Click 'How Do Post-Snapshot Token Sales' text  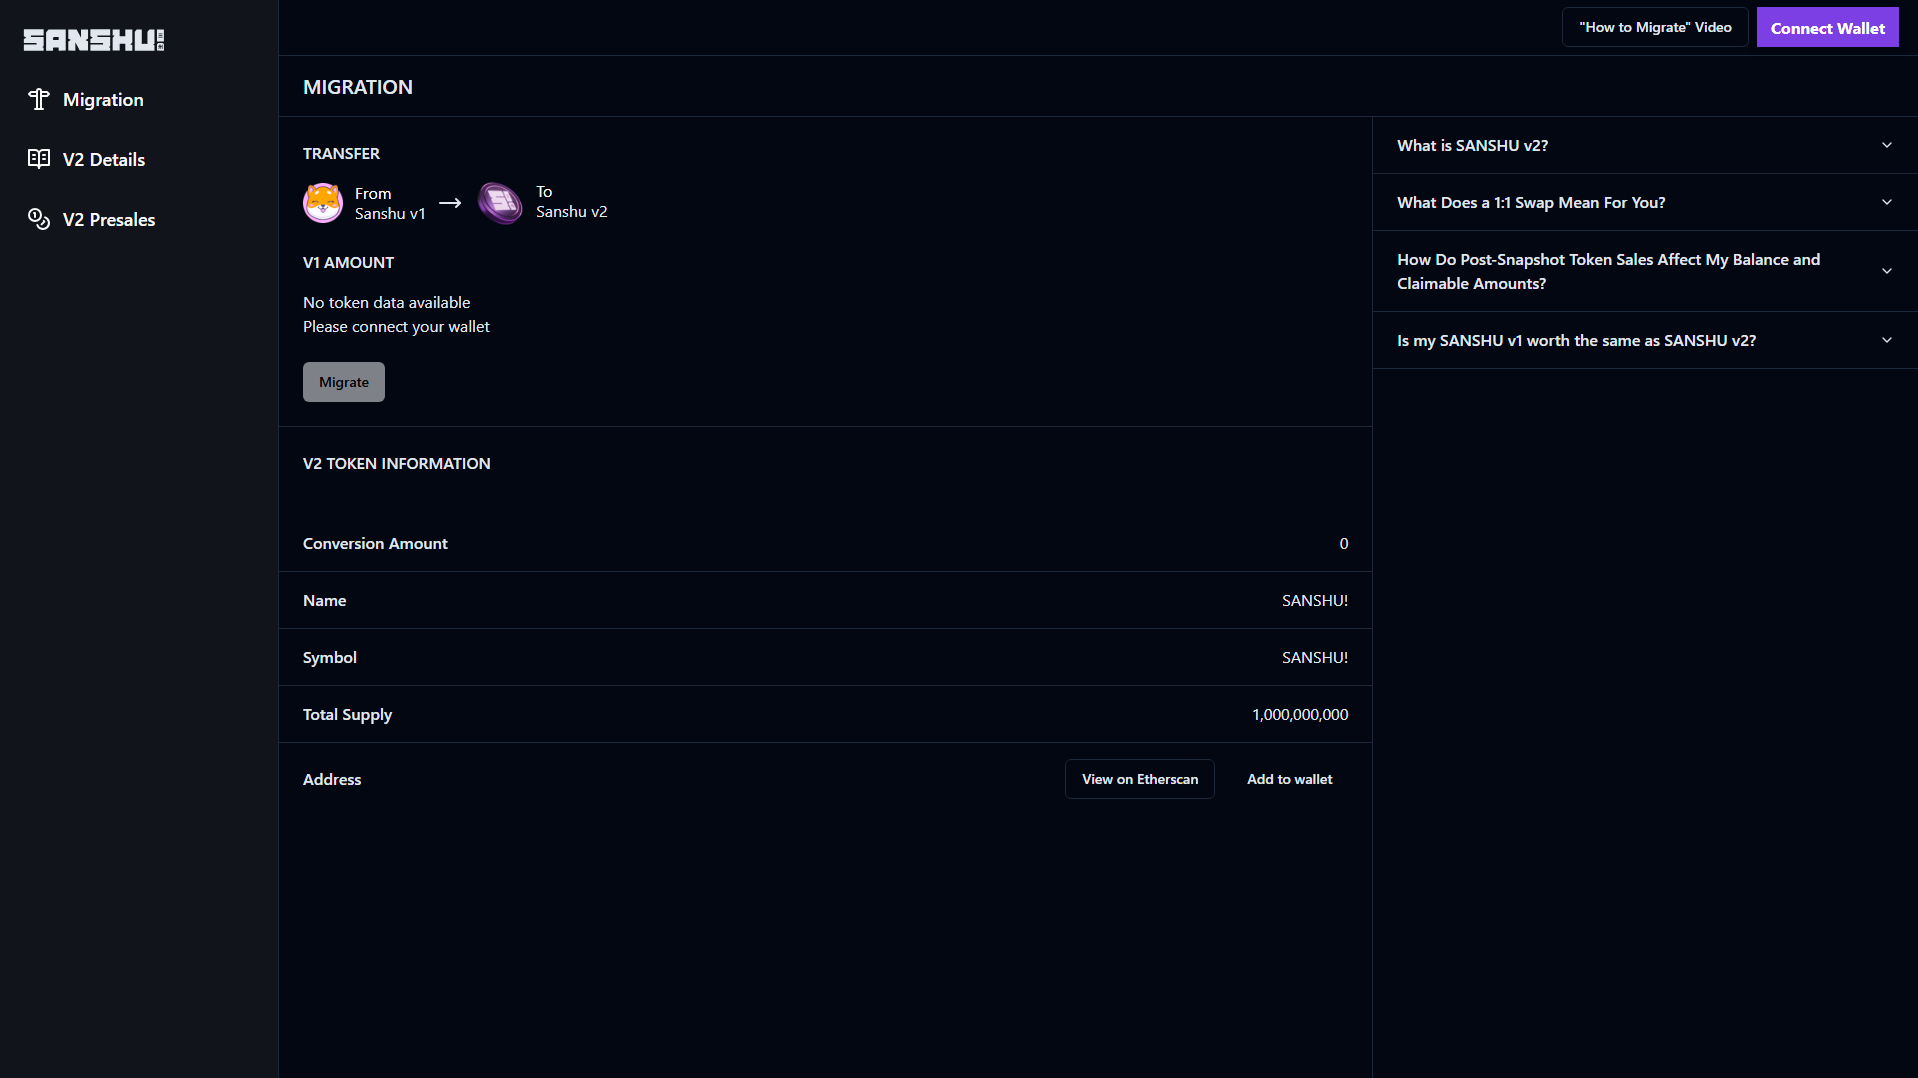1608,271
